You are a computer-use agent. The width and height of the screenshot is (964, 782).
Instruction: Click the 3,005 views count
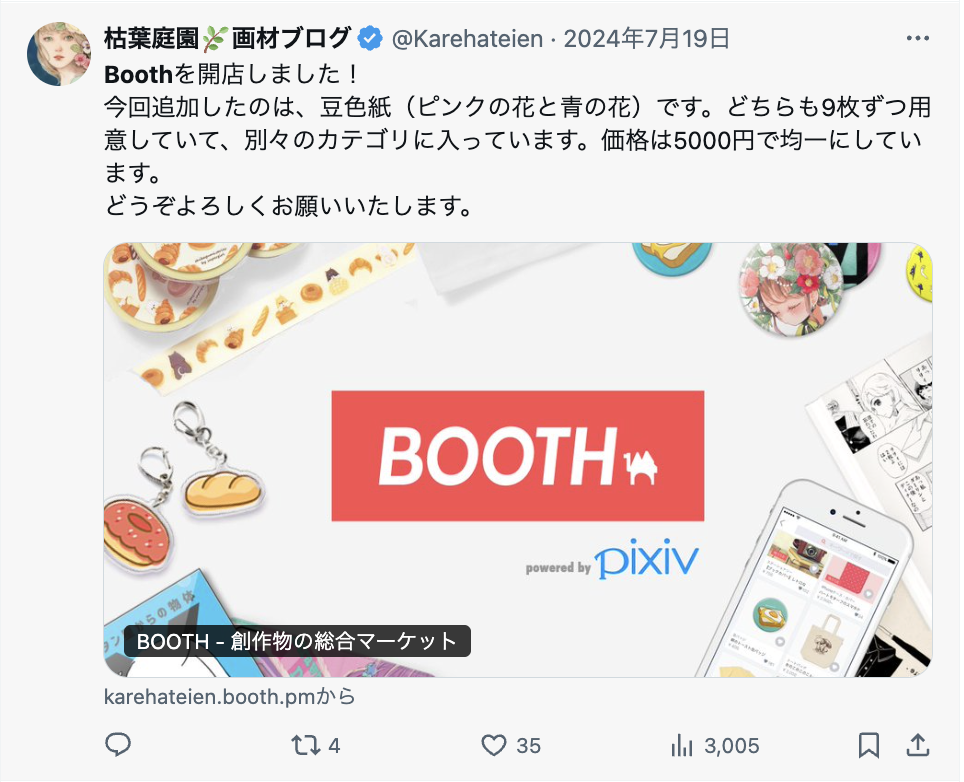coord(732,746)
